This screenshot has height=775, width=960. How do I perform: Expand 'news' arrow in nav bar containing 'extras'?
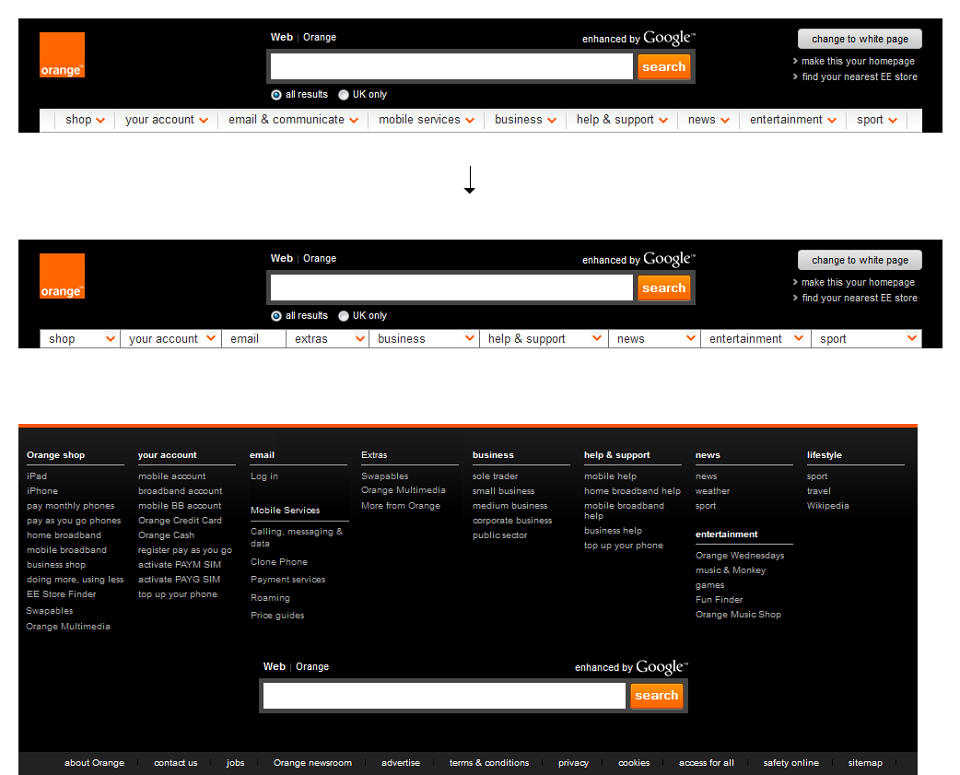tap(691, 338)
